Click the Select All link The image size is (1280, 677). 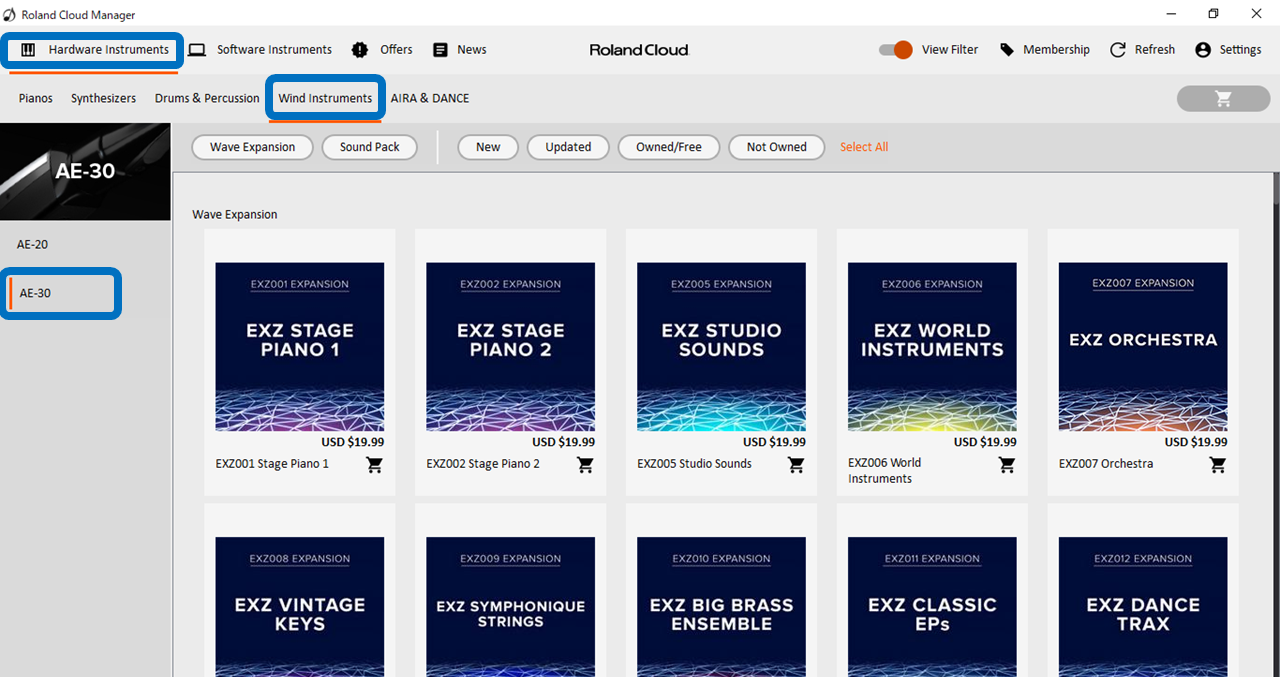click(x=864, y=147)
